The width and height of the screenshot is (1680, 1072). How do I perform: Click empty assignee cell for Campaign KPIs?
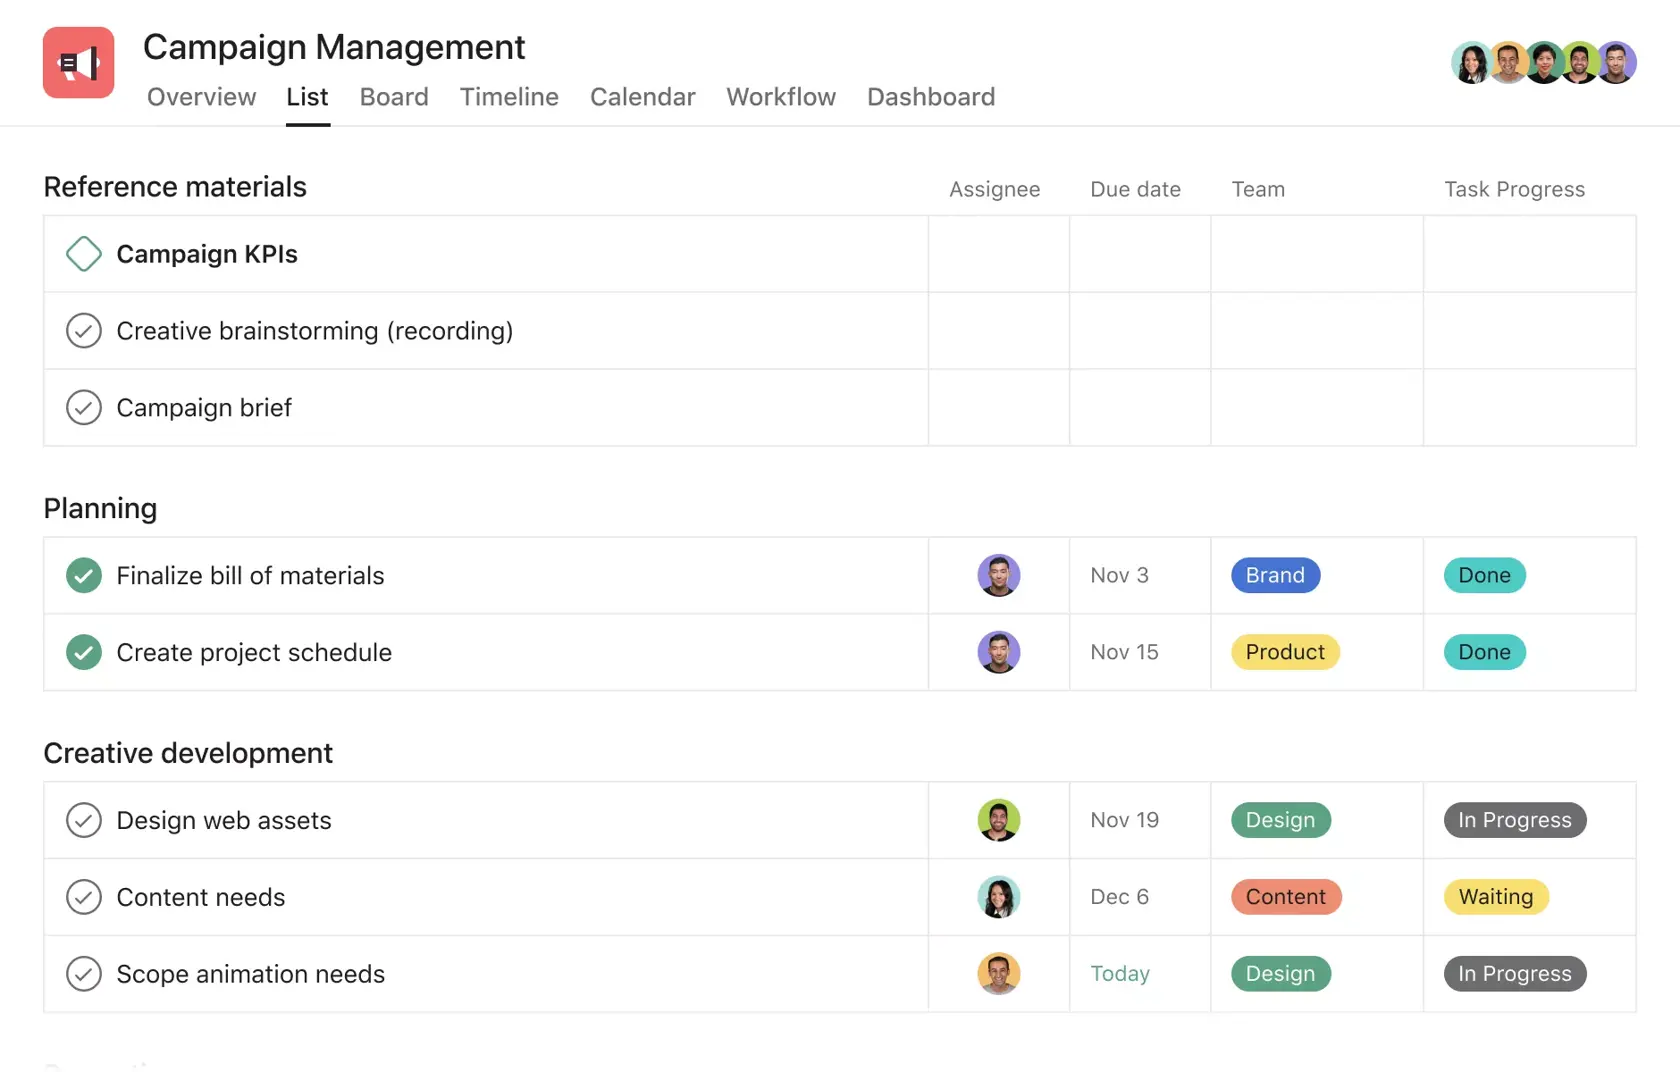click(x=999, y=254)
